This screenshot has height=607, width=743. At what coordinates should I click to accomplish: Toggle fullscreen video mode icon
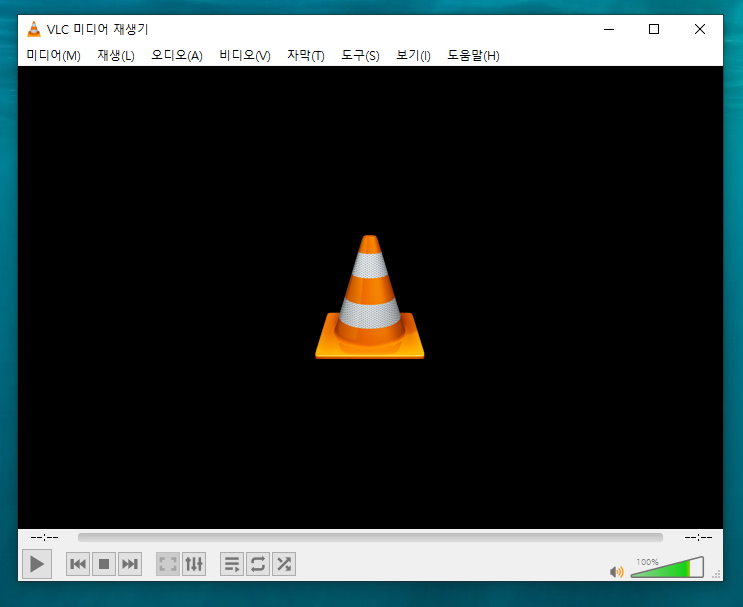click(168, 564)
